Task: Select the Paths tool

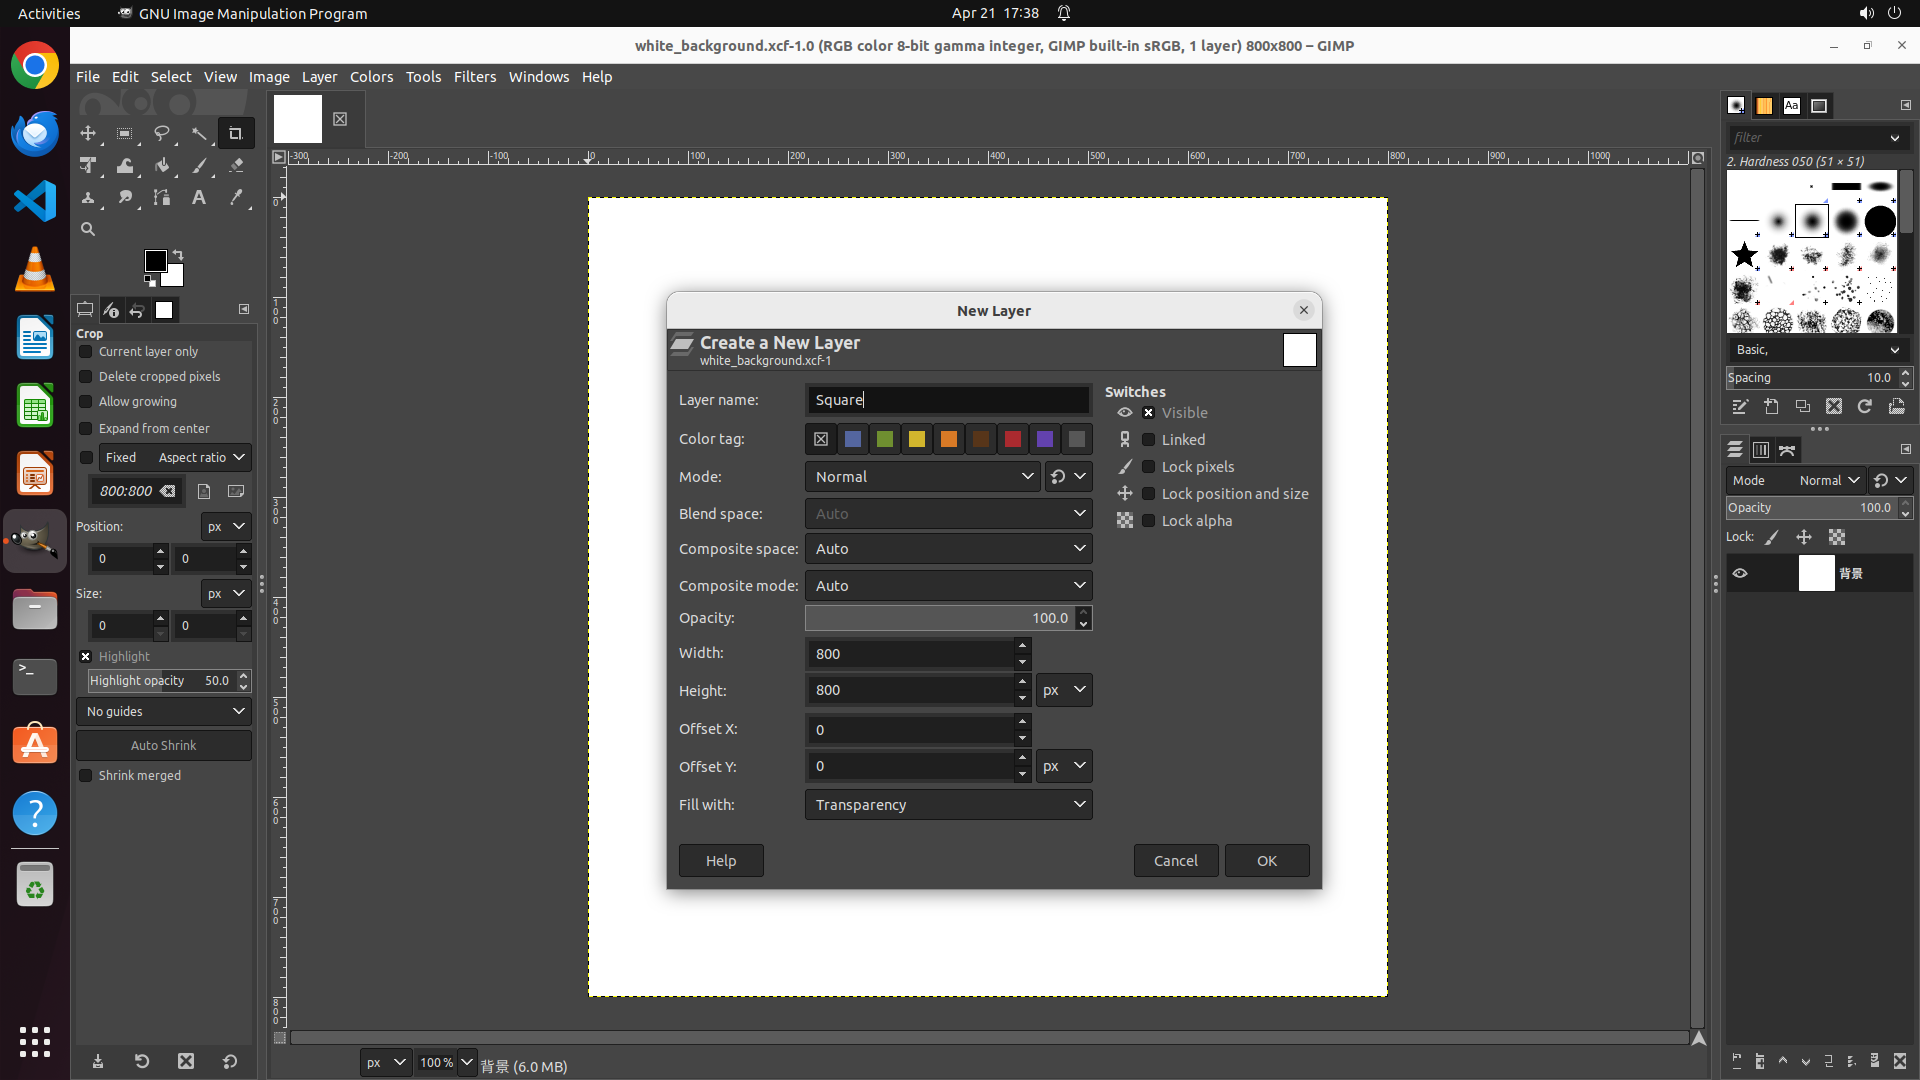Action: point(162,198)
